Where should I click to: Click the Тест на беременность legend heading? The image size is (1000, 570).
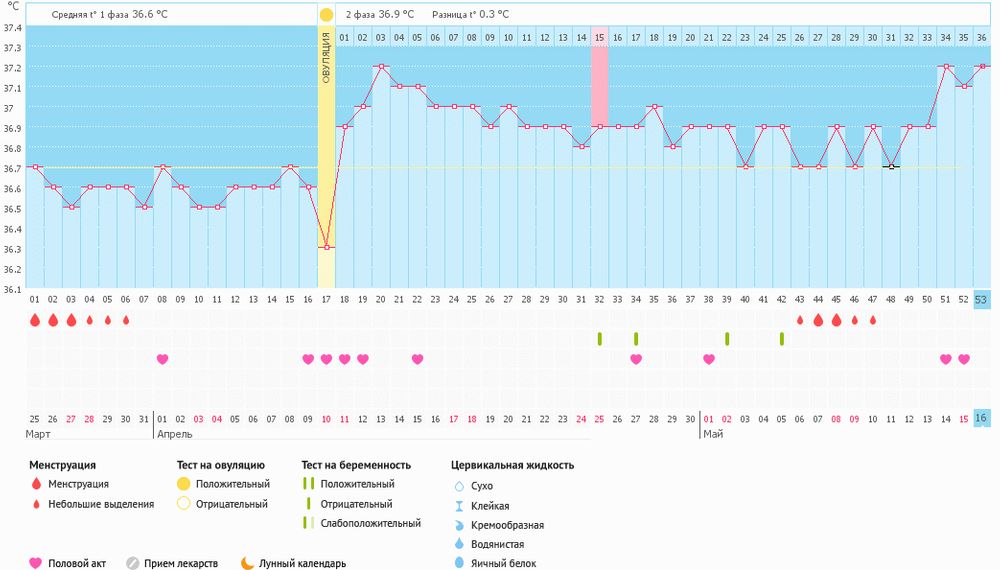coord(356,465)
